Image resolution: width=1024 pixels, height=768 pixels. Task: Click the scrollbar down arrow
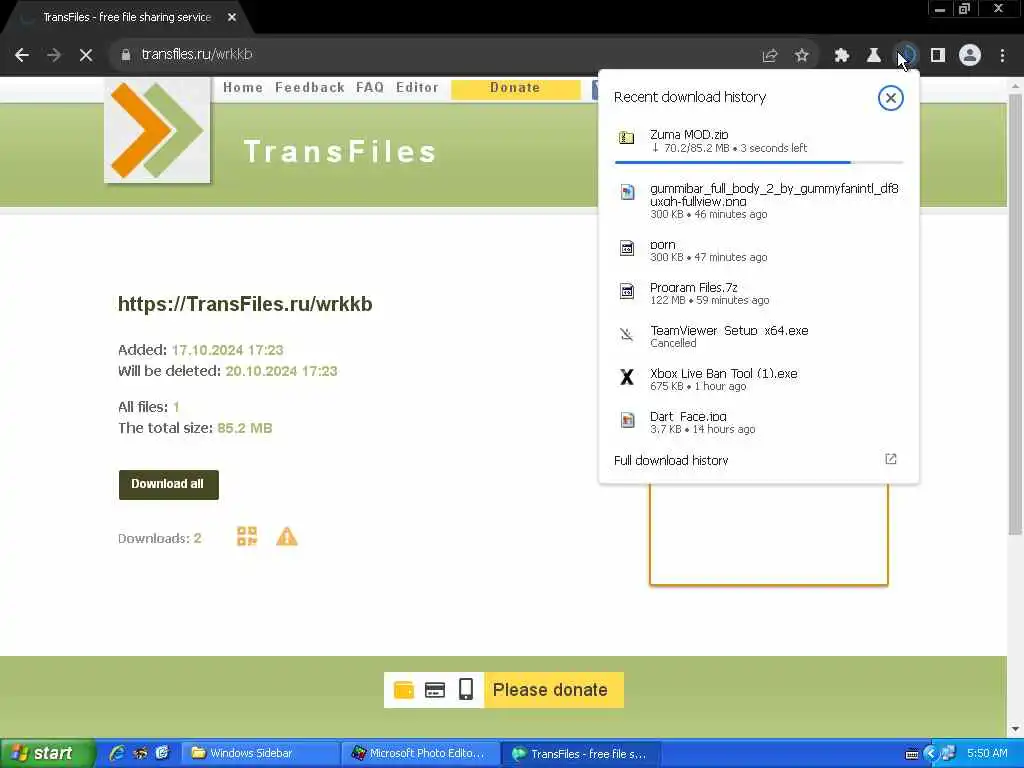[x=1016, y=729]
